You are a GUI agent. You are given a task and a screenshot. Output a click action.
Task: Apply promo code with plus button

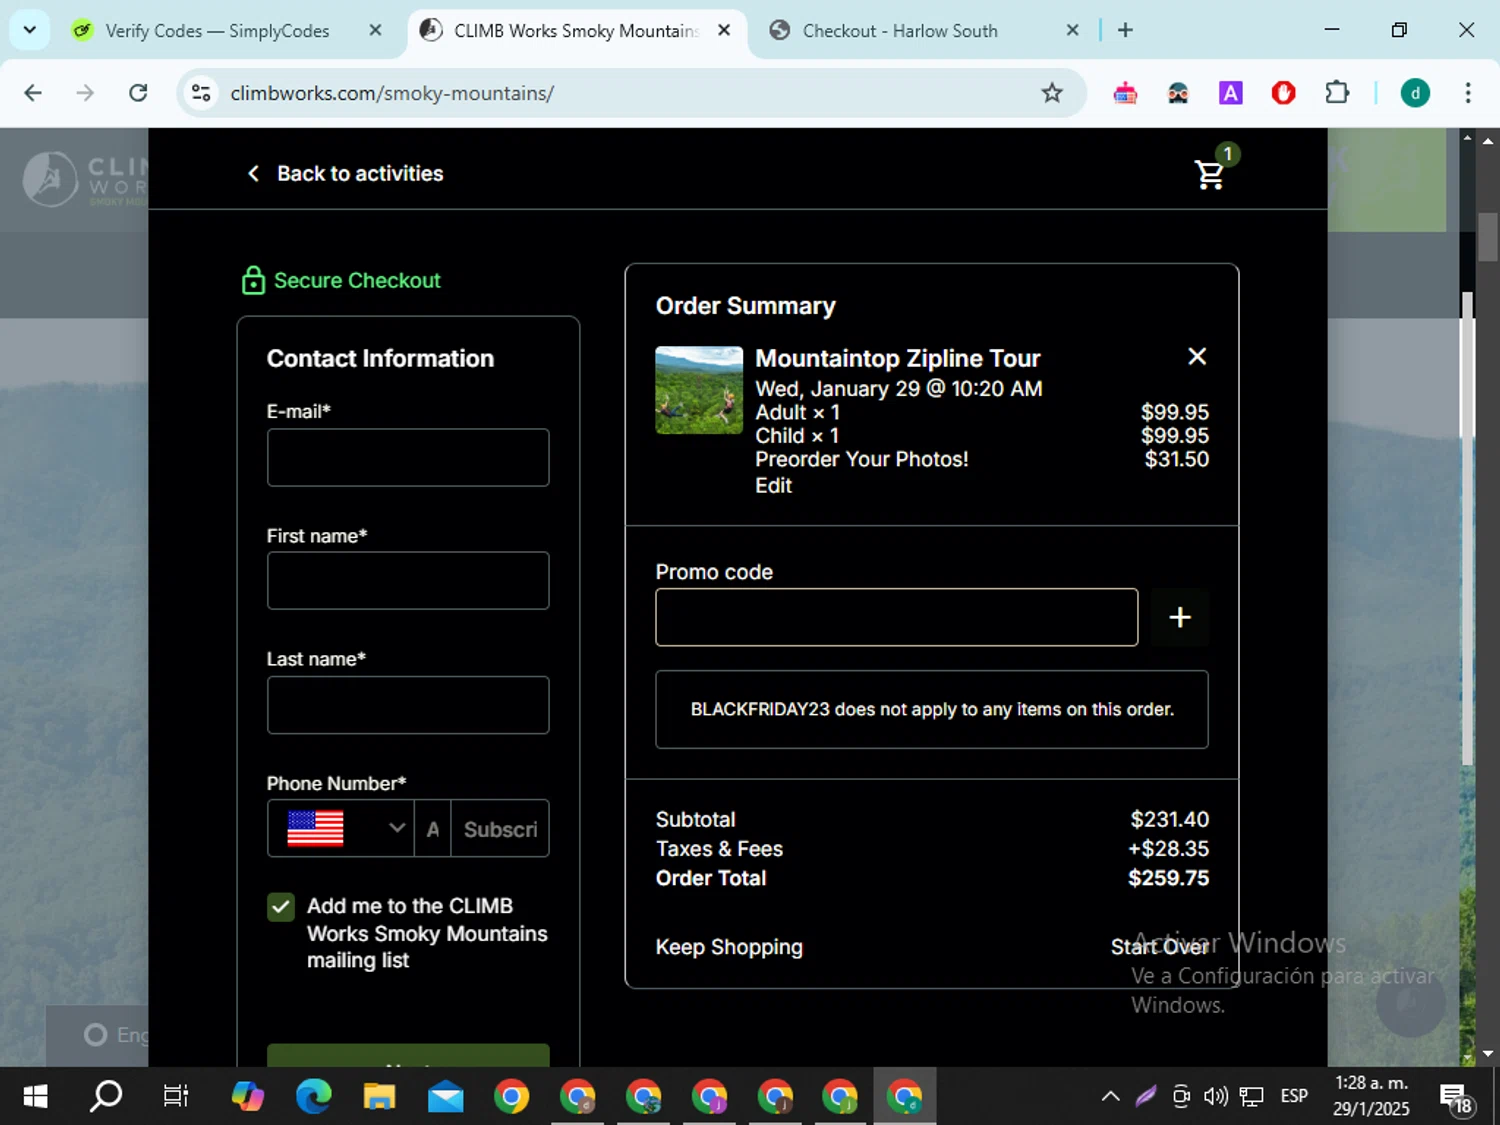pos(1180,617)
